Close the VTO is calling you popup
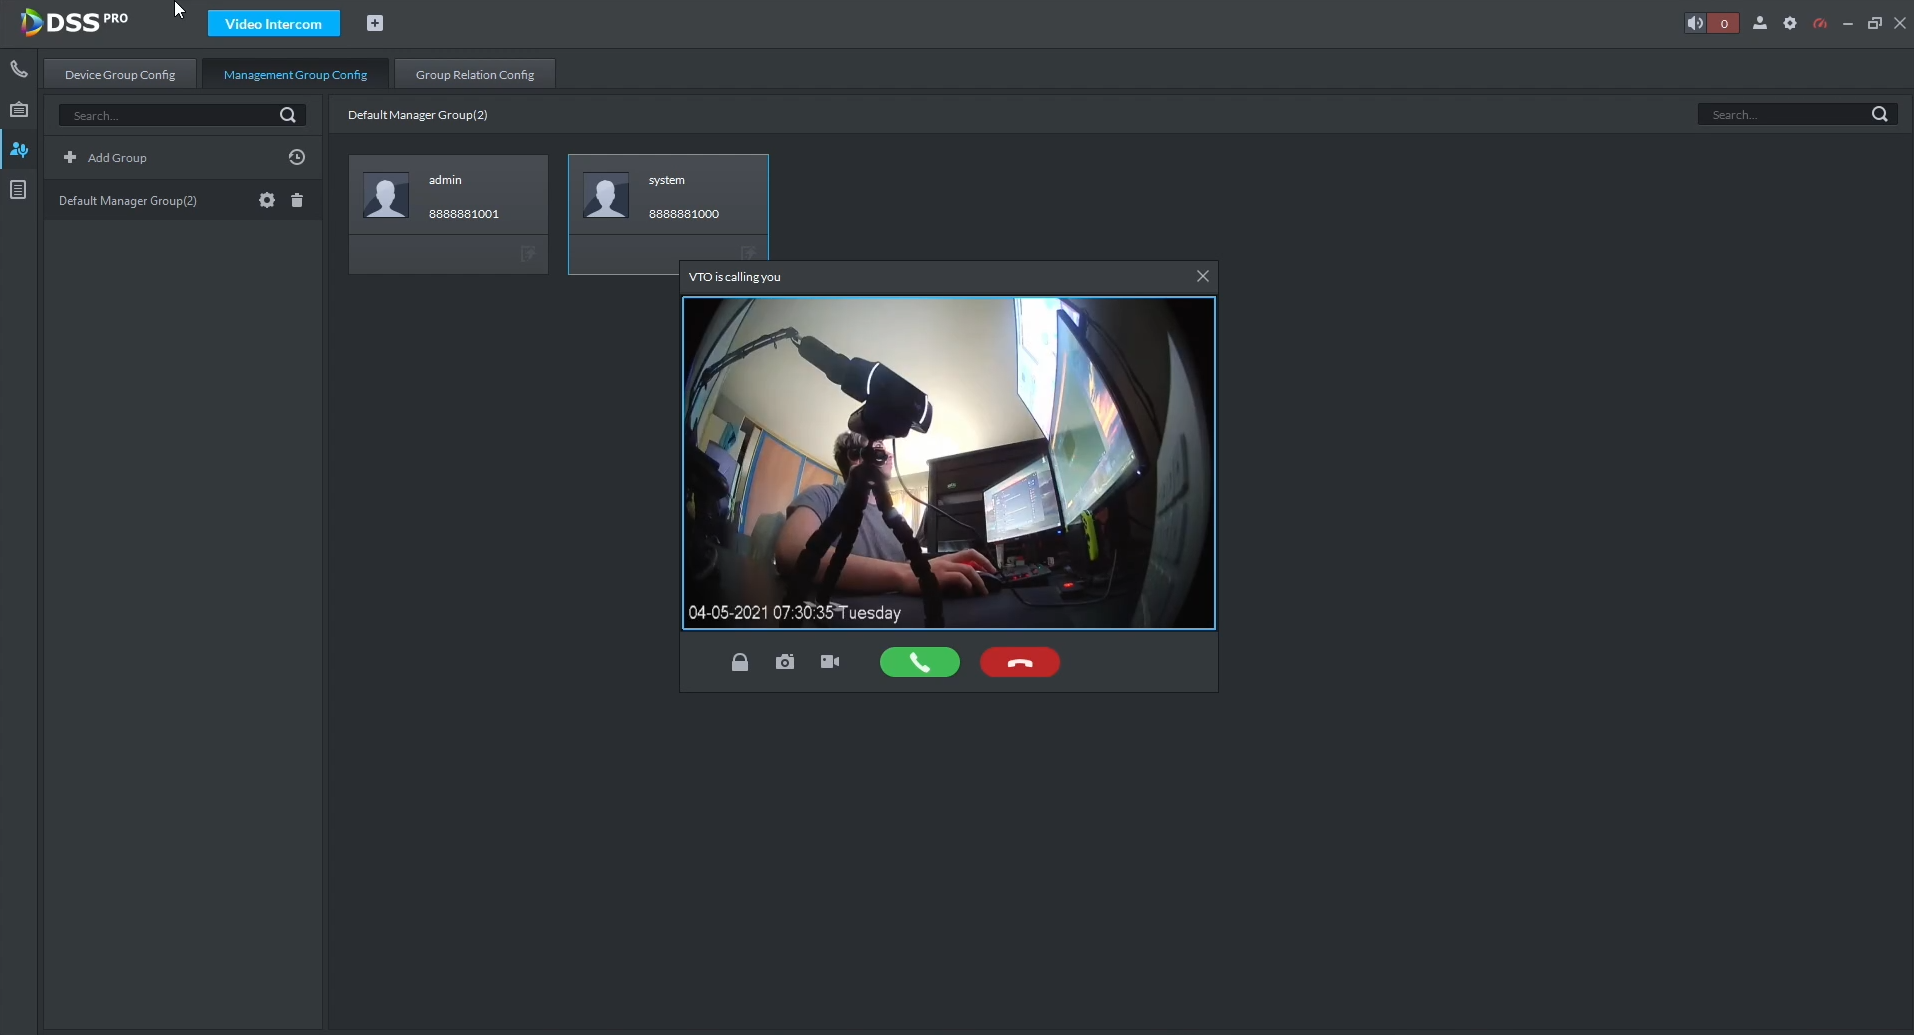Screen dimensions: 1914x1035 [x=1203, y=276]
